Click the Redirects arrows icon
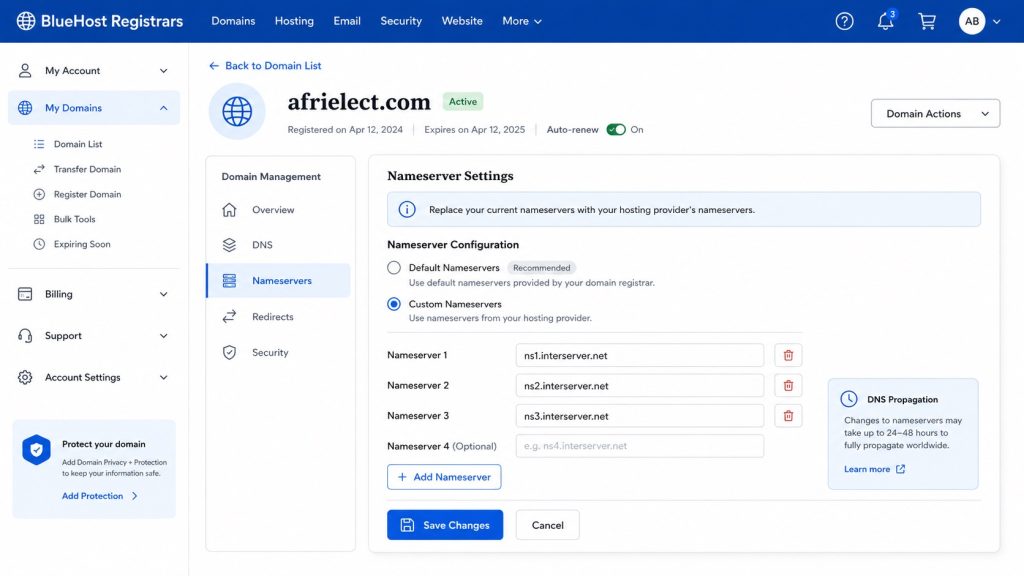 click(229, 317)
